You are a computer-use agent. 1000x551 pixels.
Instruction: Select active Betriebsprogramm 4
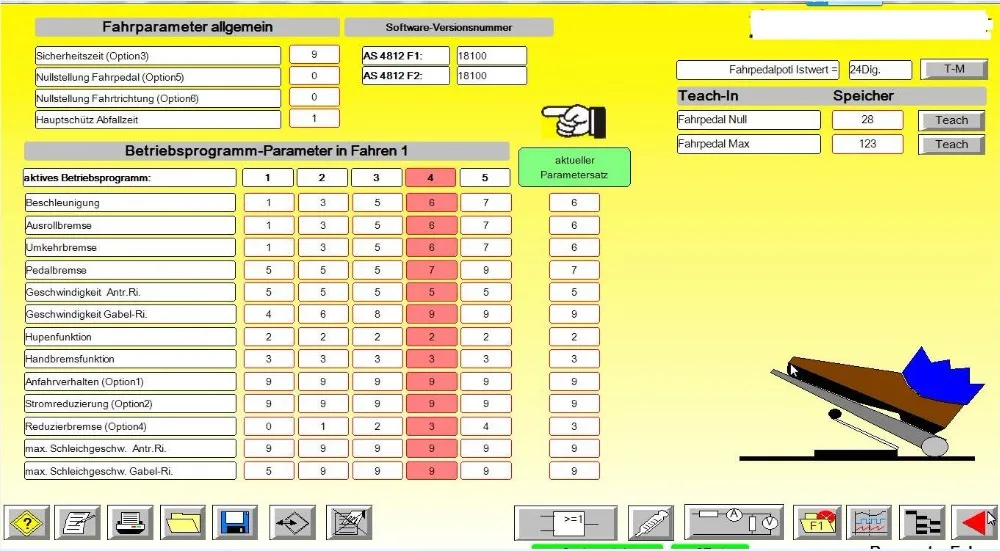point(430,178)
